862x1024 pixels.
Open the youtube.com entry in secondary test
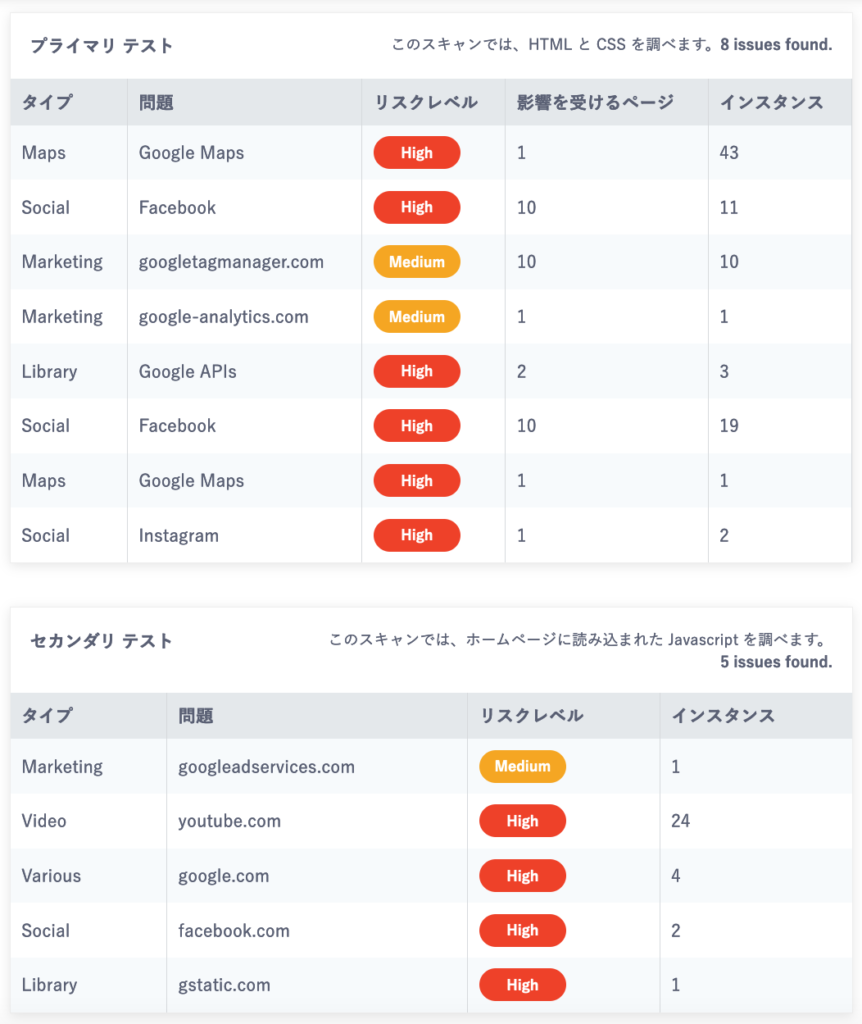pos(230,821)
